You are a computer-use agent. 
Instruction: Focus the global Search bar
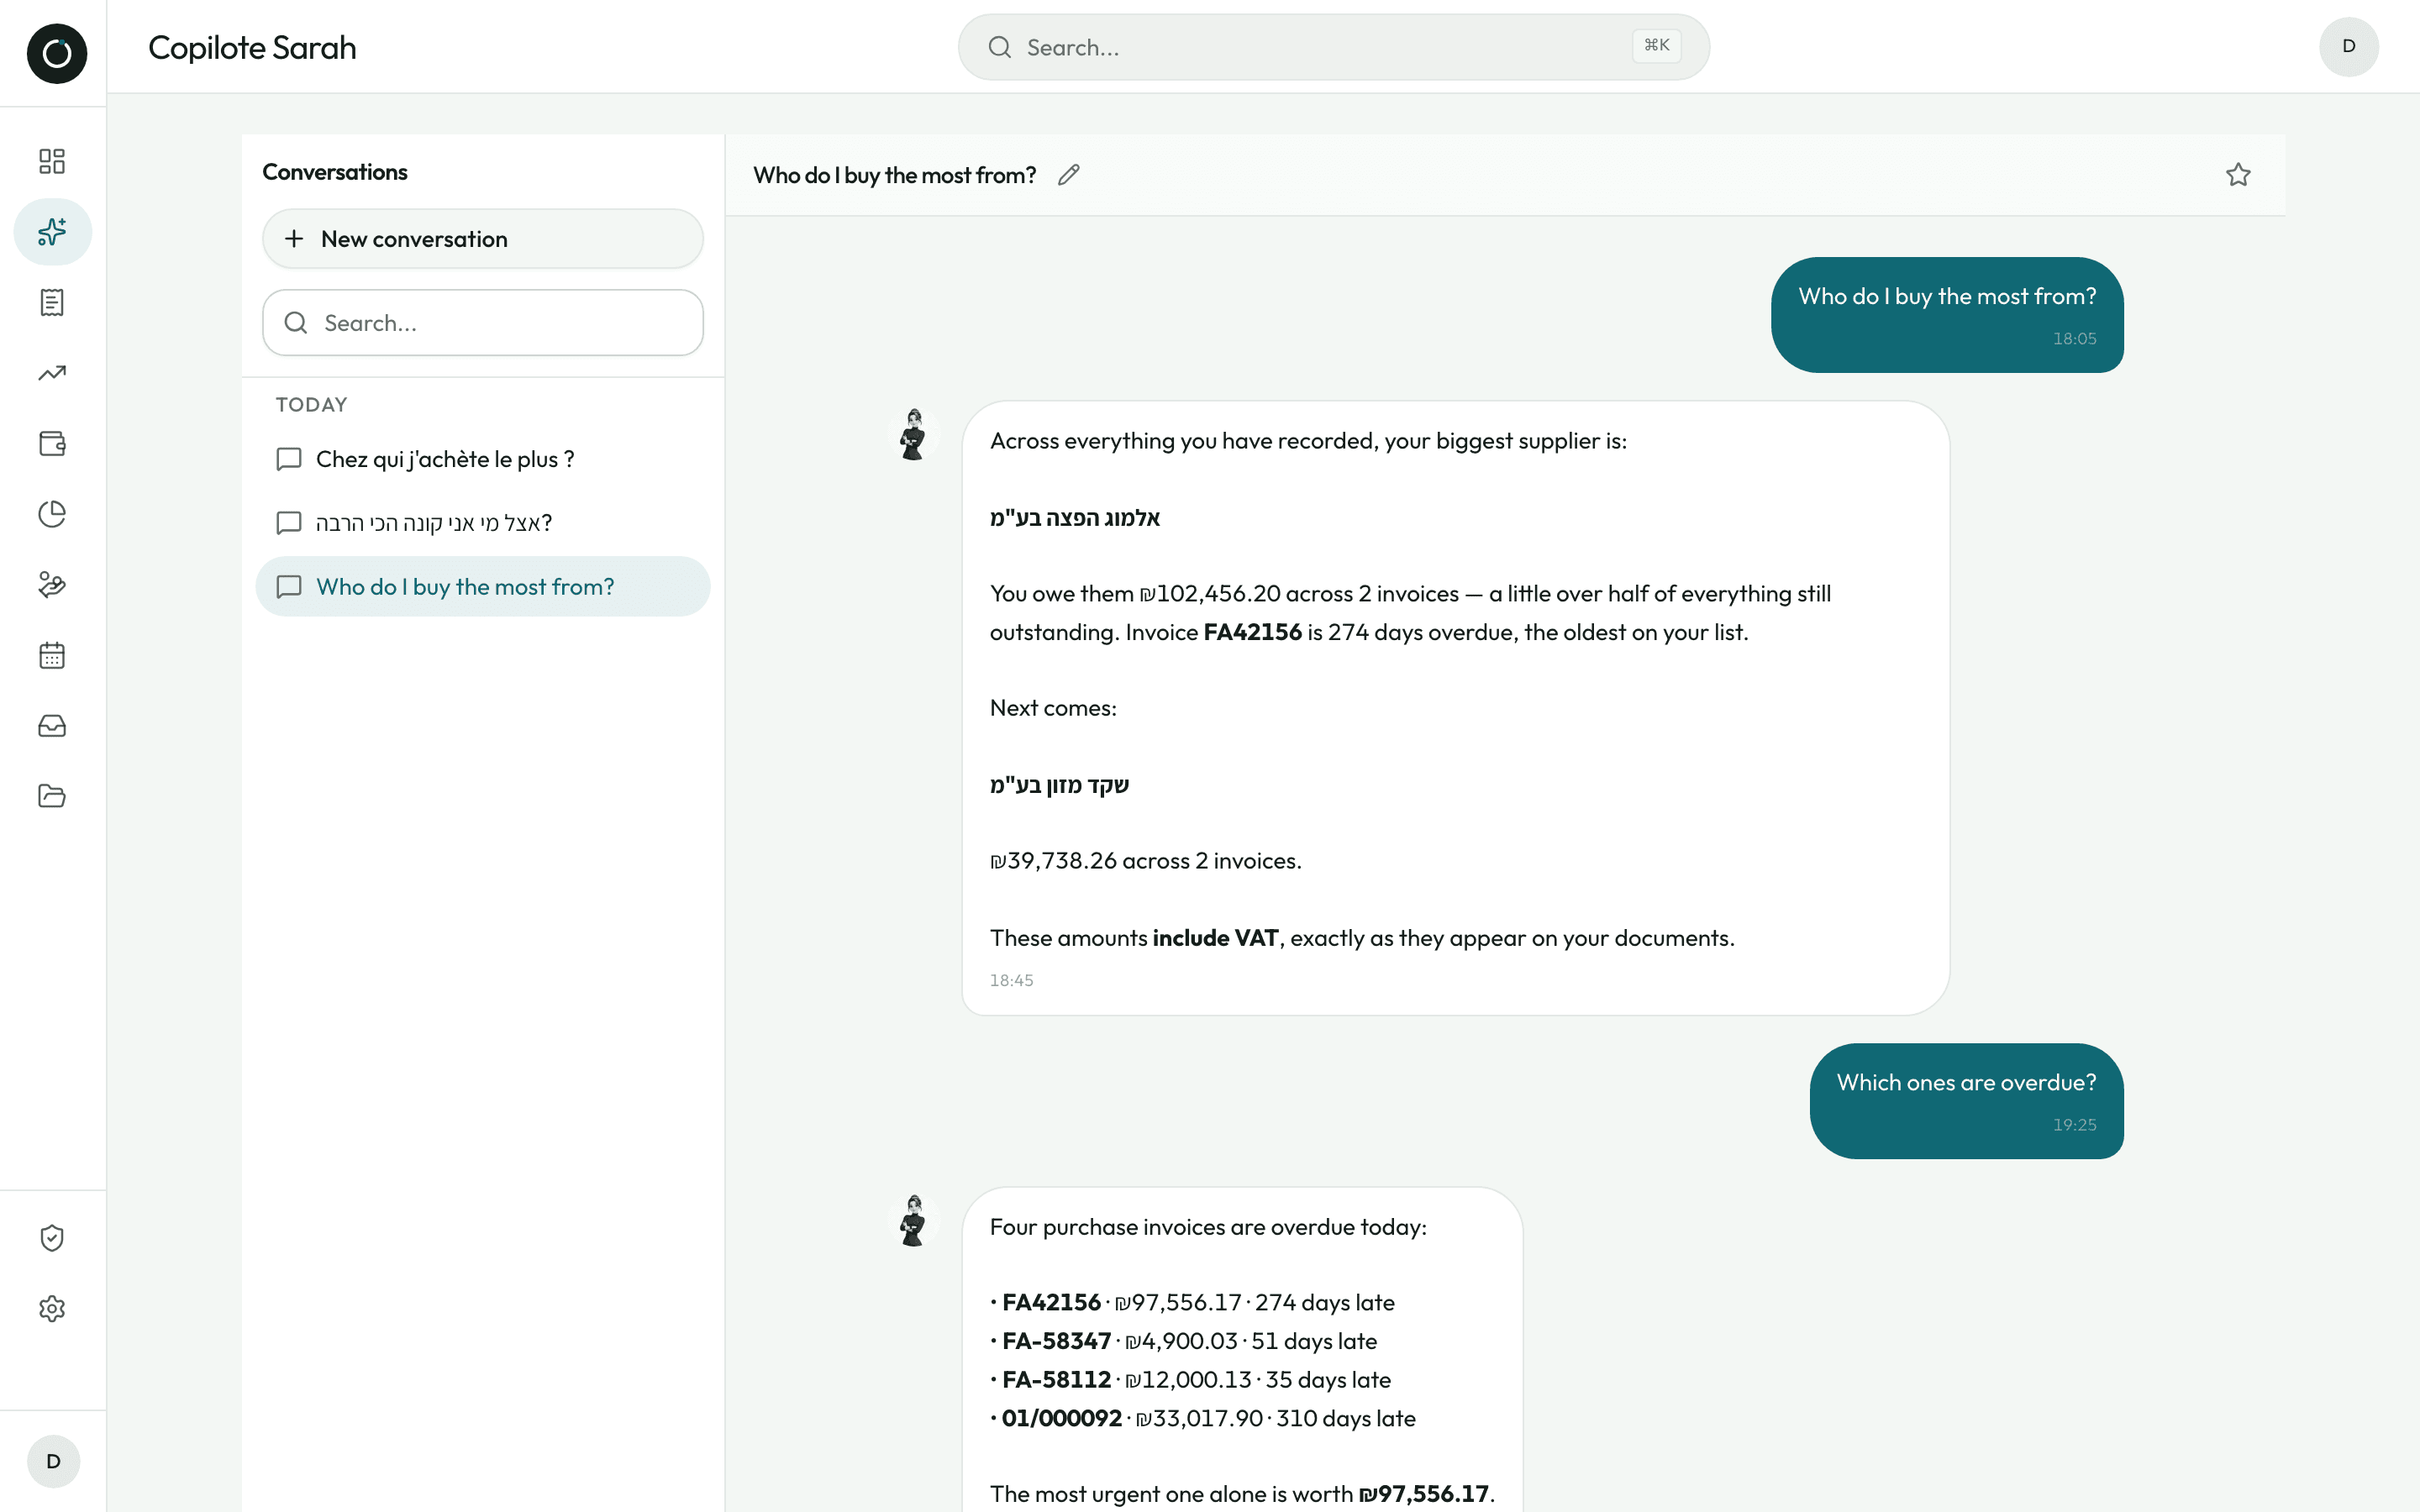point(1334,47)
